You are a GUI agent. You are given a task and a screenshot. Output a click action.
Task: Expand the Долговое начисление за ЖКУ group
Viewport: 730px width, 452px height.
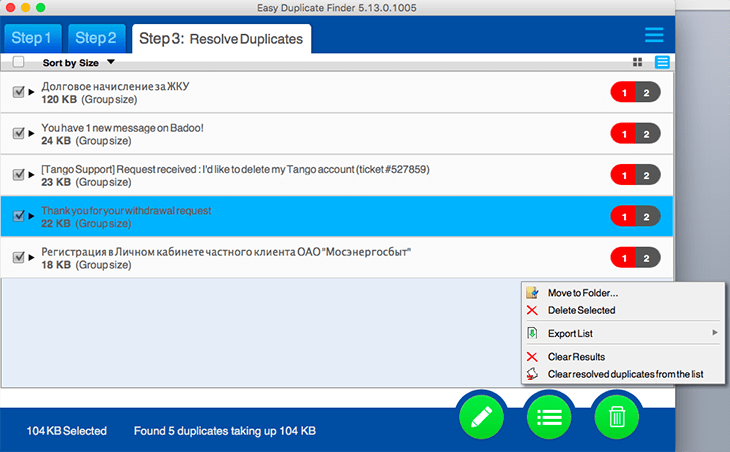31,92
